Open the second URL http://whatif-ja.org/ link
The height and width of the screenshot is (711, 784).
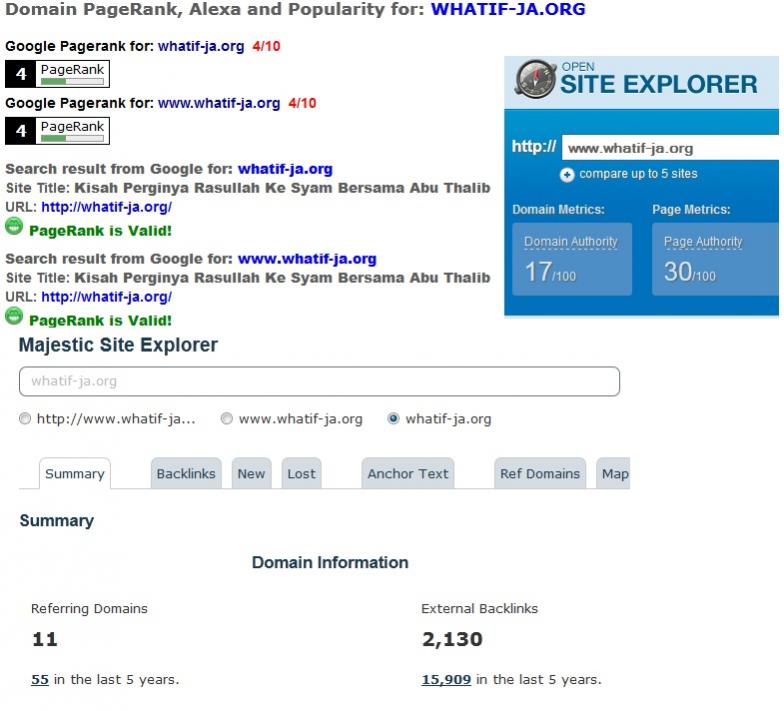(x=106, y=297)
